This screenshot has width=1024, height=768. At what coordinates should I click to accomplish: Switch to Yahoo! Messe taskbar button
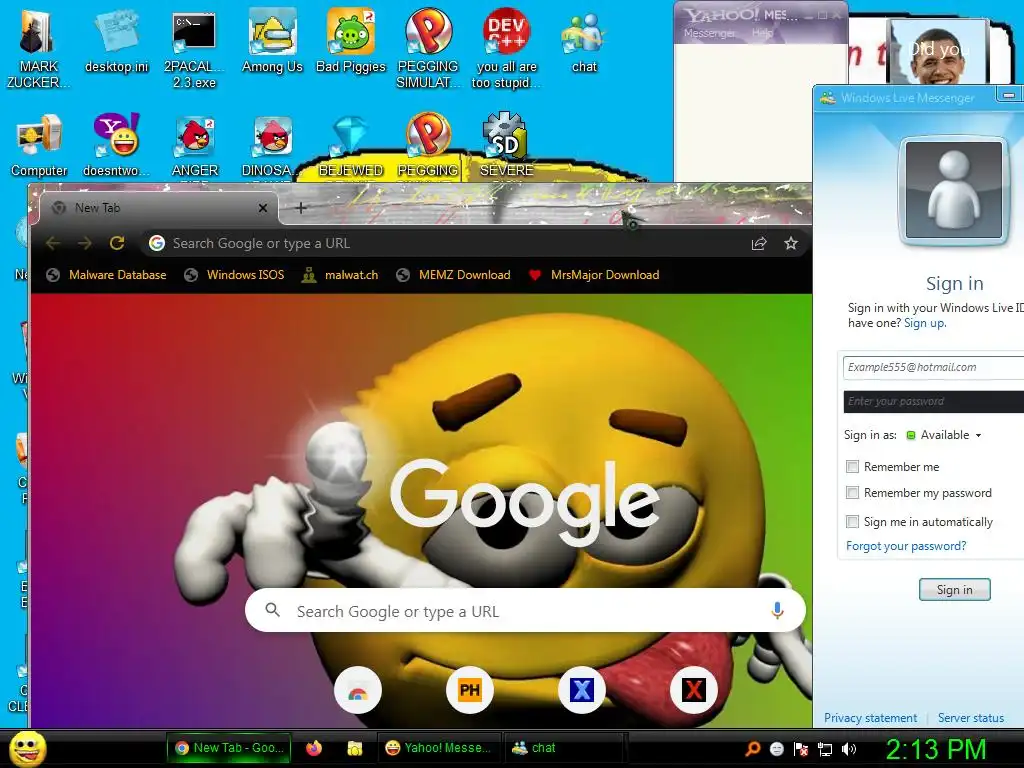pos(439,748)
